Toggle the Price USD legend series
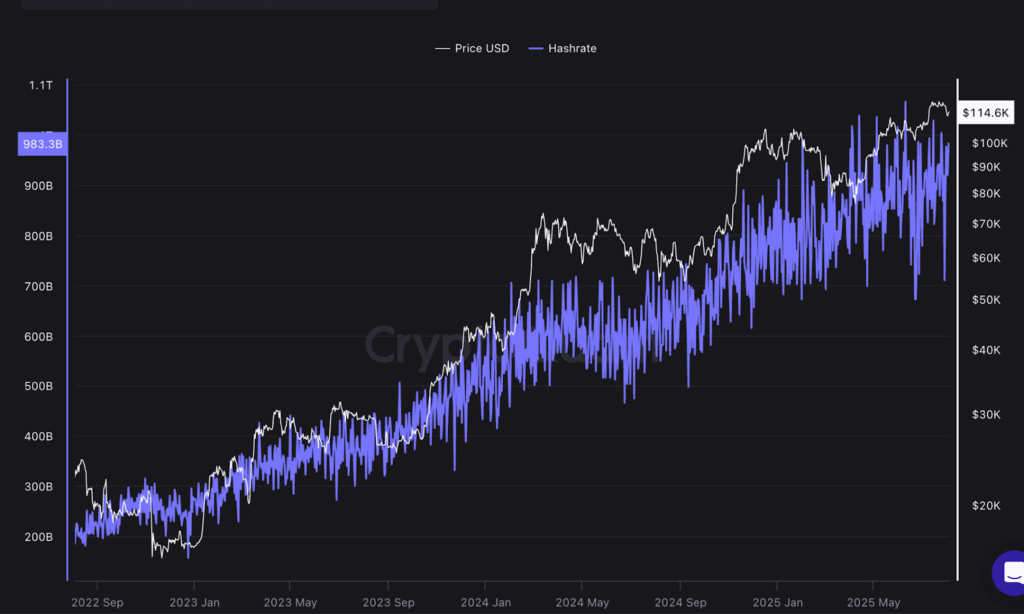This screenshot has height=614, width=1024. pyautogui.click(x=472, y=48)
